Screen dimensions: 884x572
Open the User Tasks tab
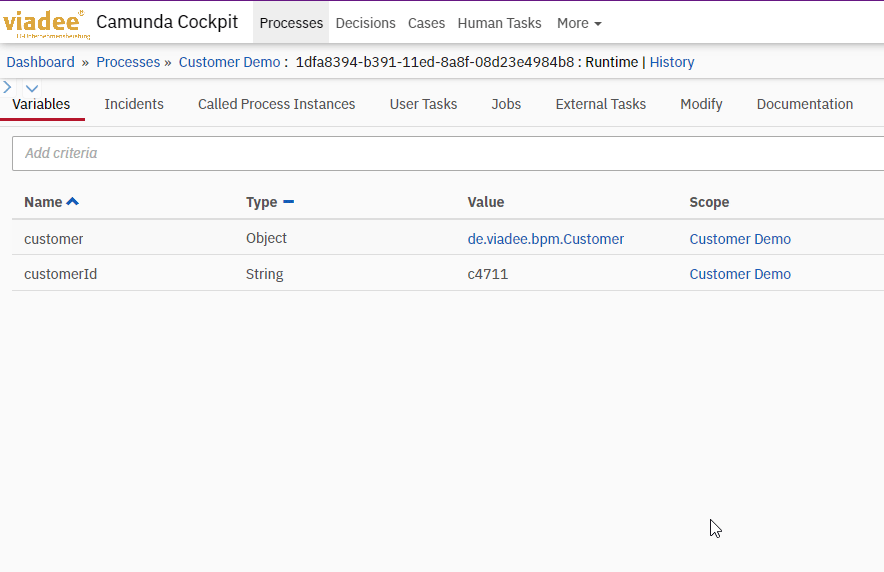[423, 104]
